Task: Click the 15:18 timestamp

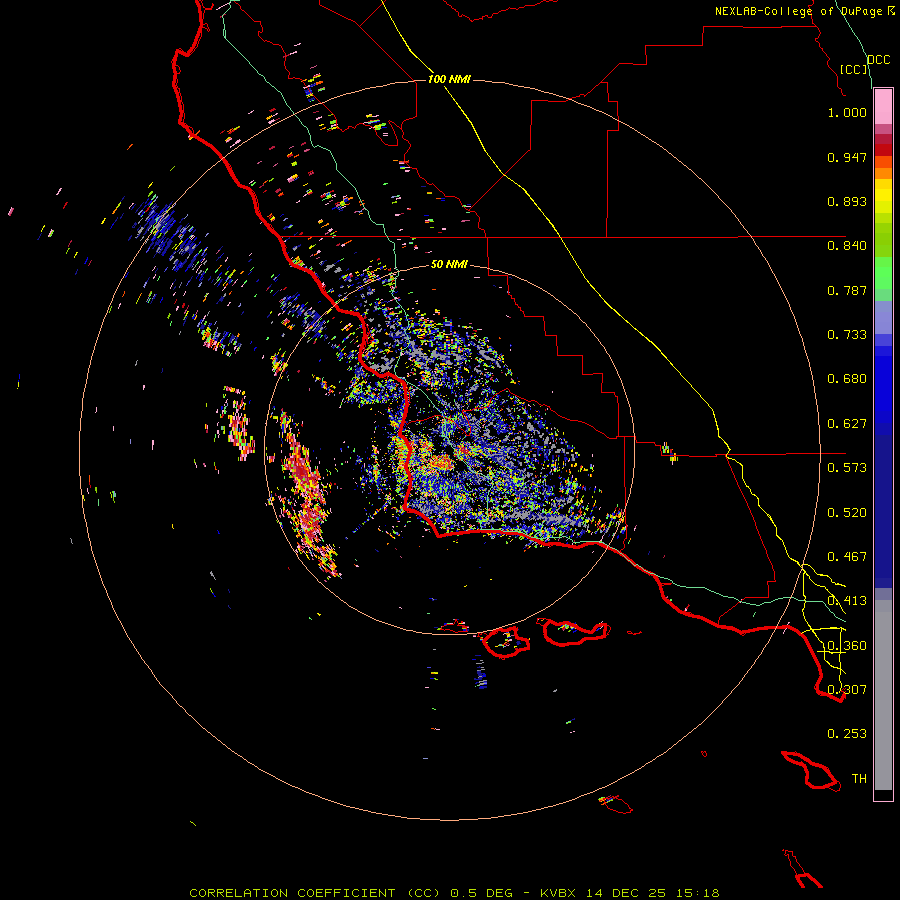Action: [697, 893]
